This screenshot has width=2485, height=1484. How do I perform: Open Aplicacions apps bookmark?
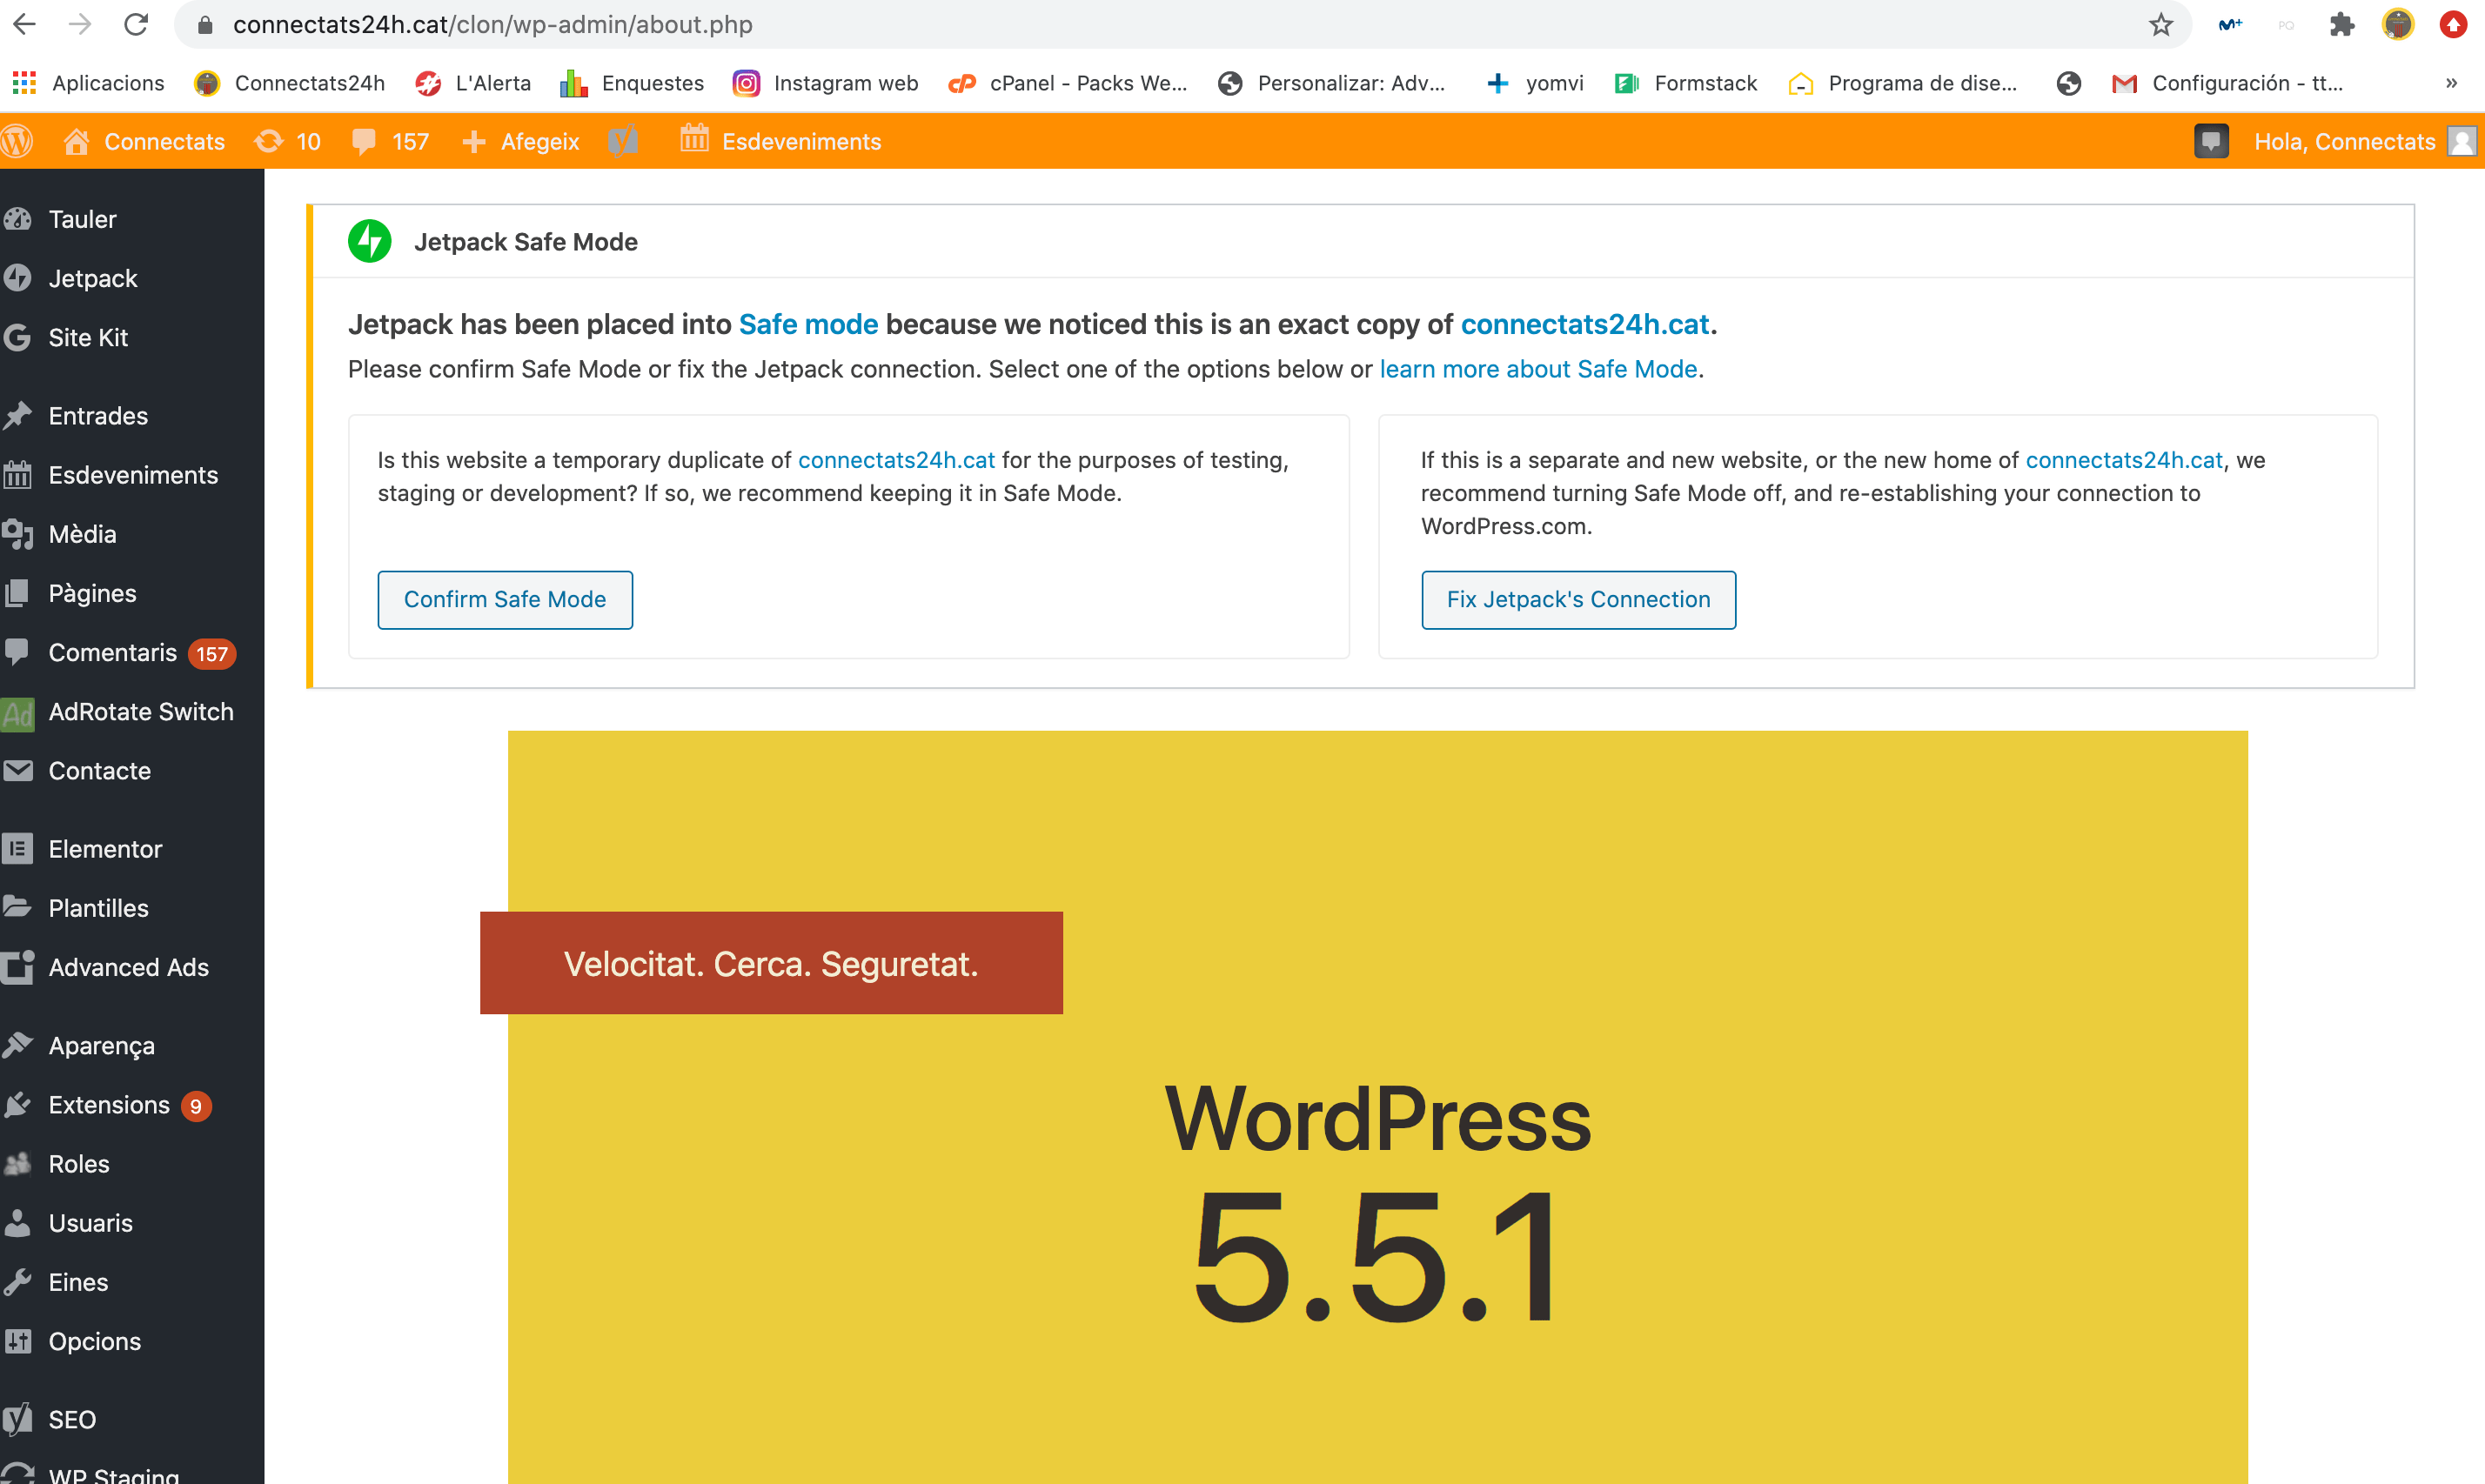[x=88, y=83]
